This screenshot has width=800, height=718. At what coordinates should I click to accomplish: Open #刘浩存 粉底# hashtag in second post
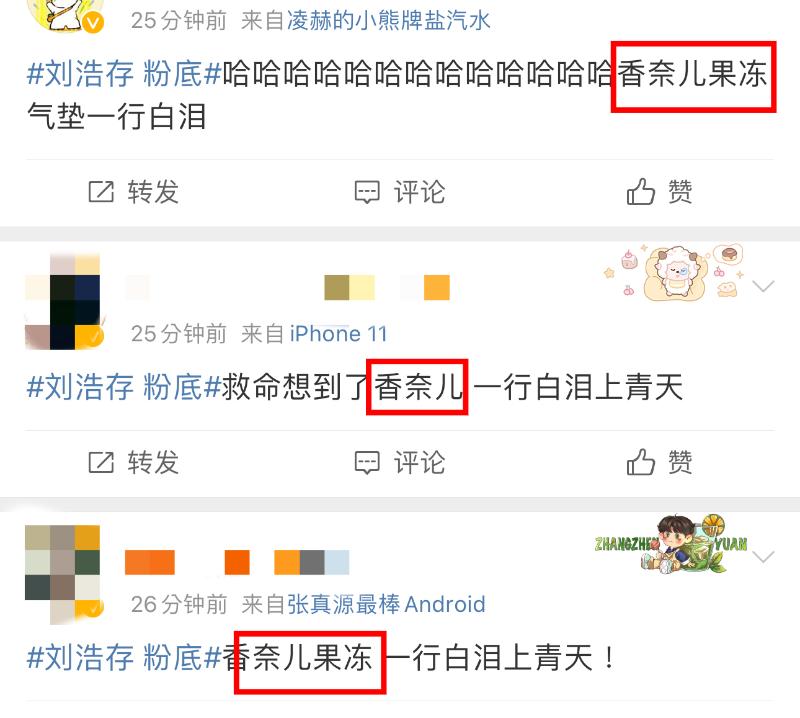point(124,386)
